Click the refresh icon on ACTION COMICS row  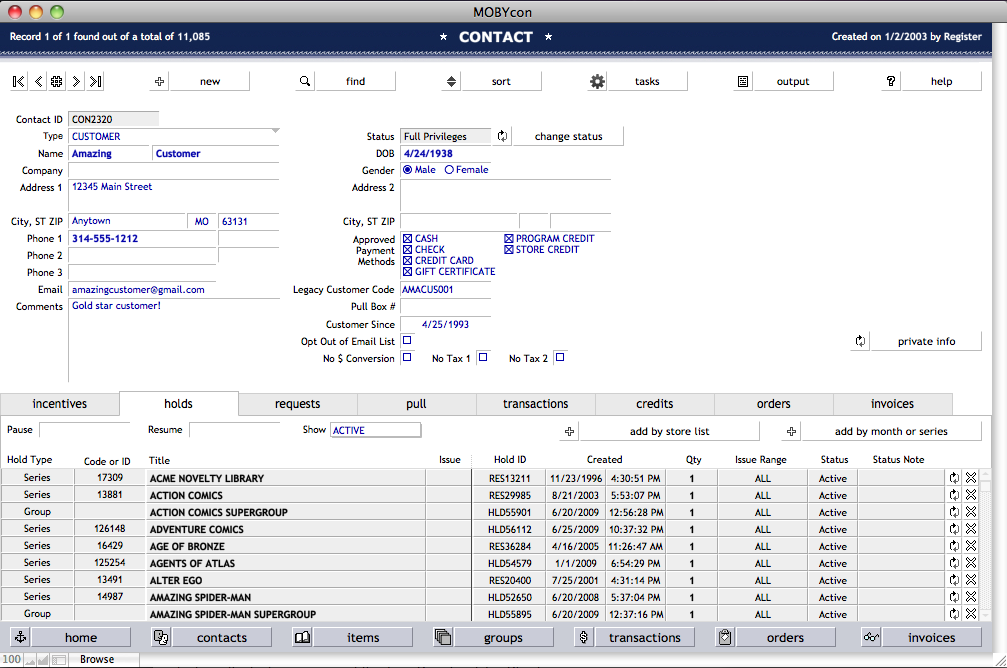(954, 495)
